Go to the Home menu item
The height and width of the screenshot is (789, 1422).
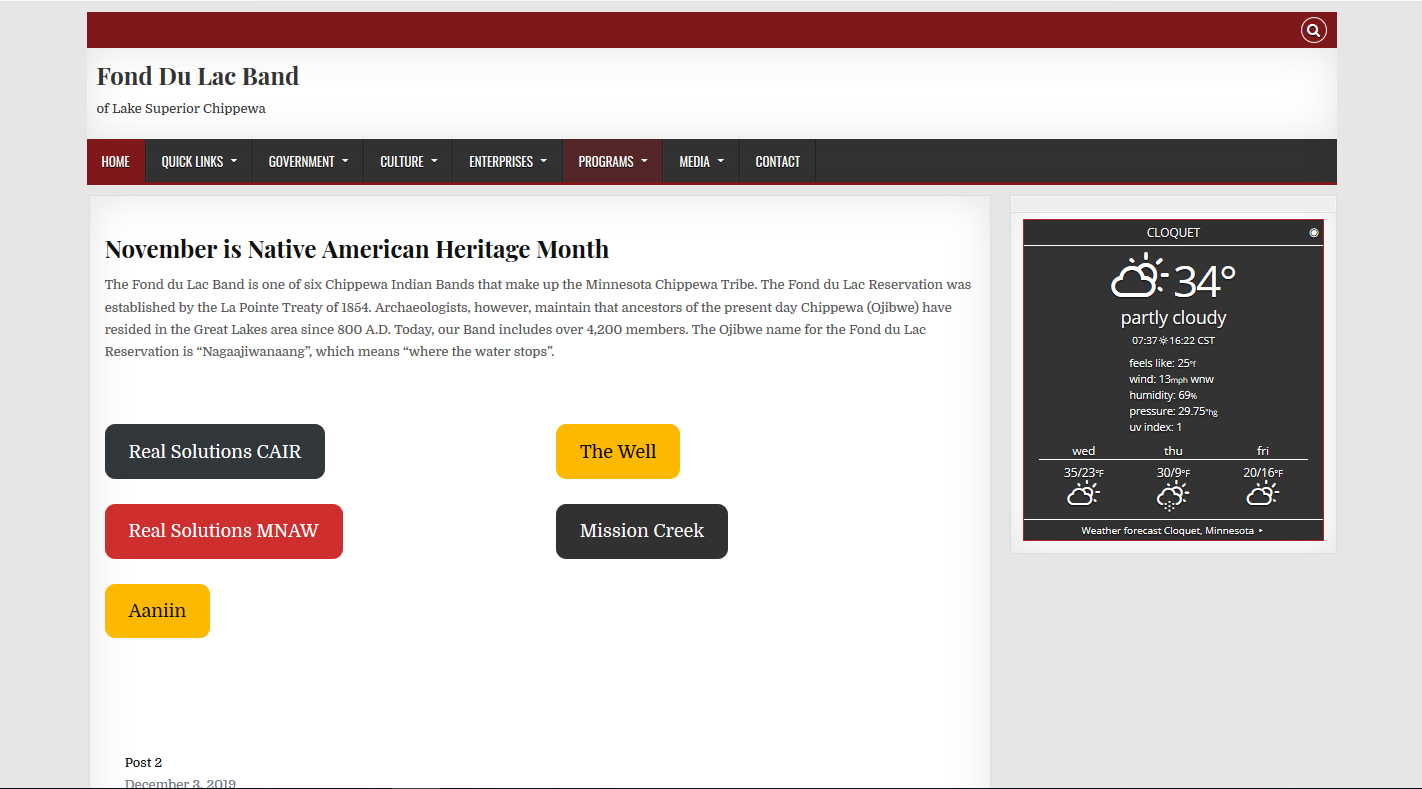116,162
